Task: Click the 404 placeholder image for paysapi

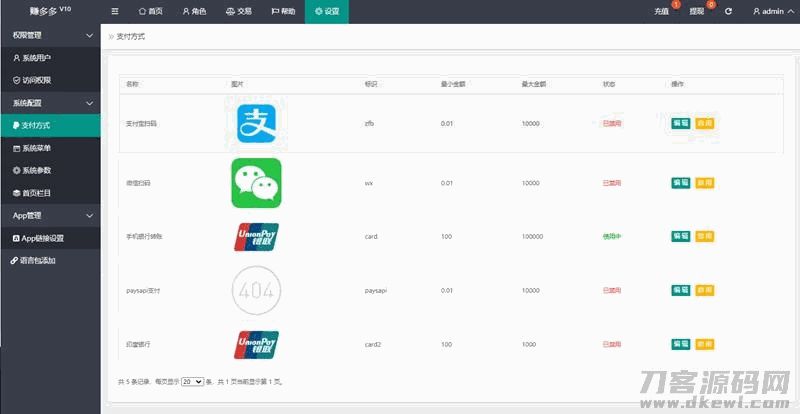Action: tap(256, 290)
